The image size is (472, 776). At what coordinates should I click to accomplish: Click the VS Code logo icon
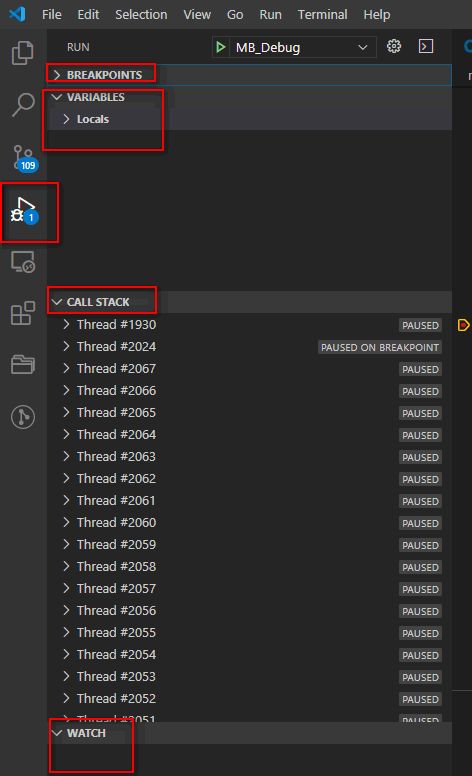pyautogui.click(x=17, y=14)
